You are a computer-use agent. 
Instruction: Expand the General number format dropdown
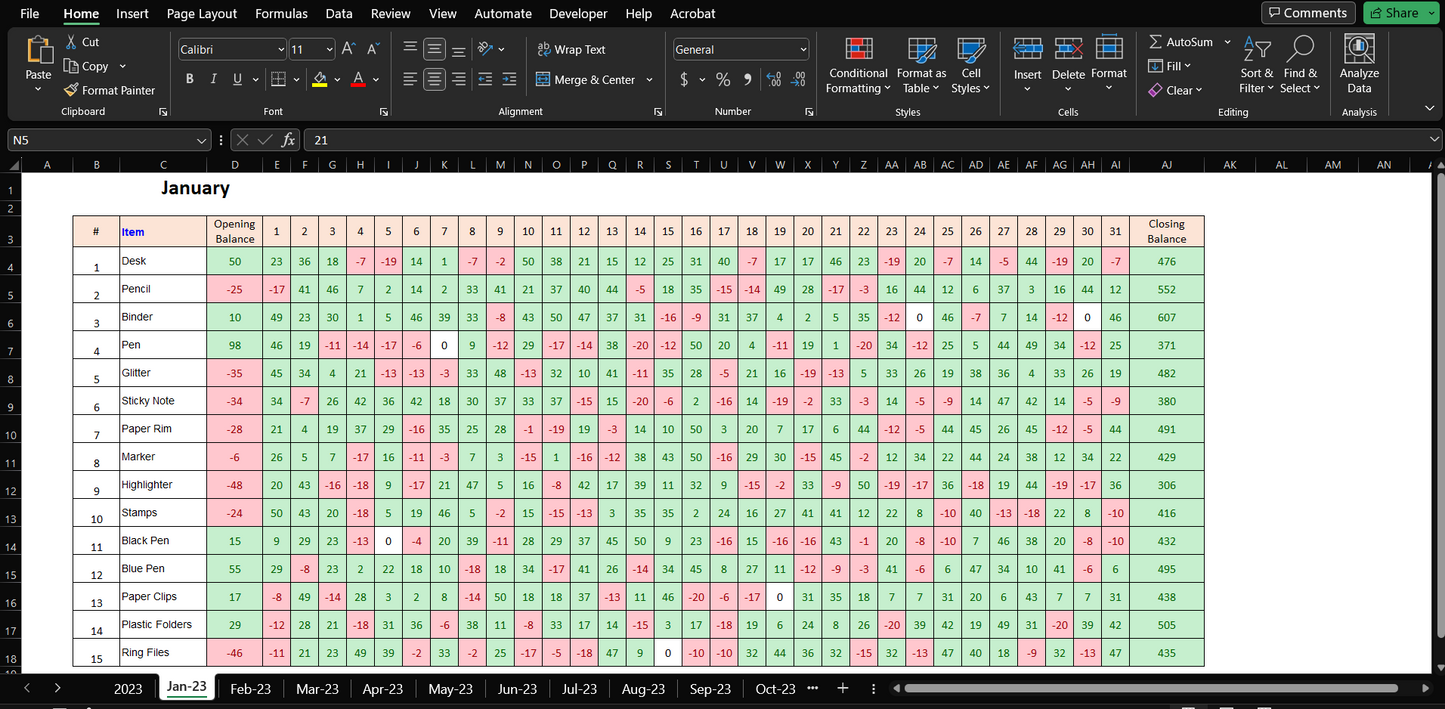point(803,49)
